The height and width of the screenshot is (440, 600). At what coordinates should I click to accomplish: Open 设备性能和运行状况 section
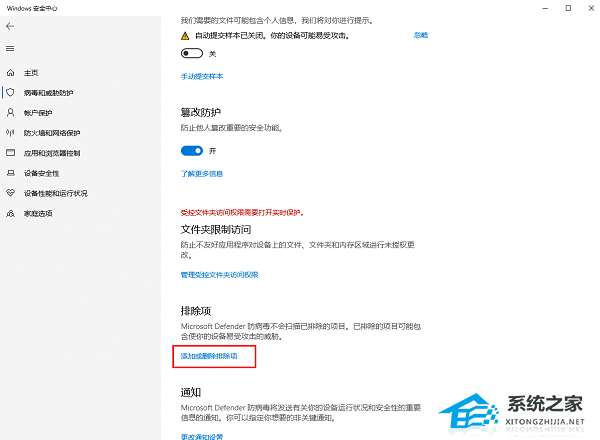55,193
